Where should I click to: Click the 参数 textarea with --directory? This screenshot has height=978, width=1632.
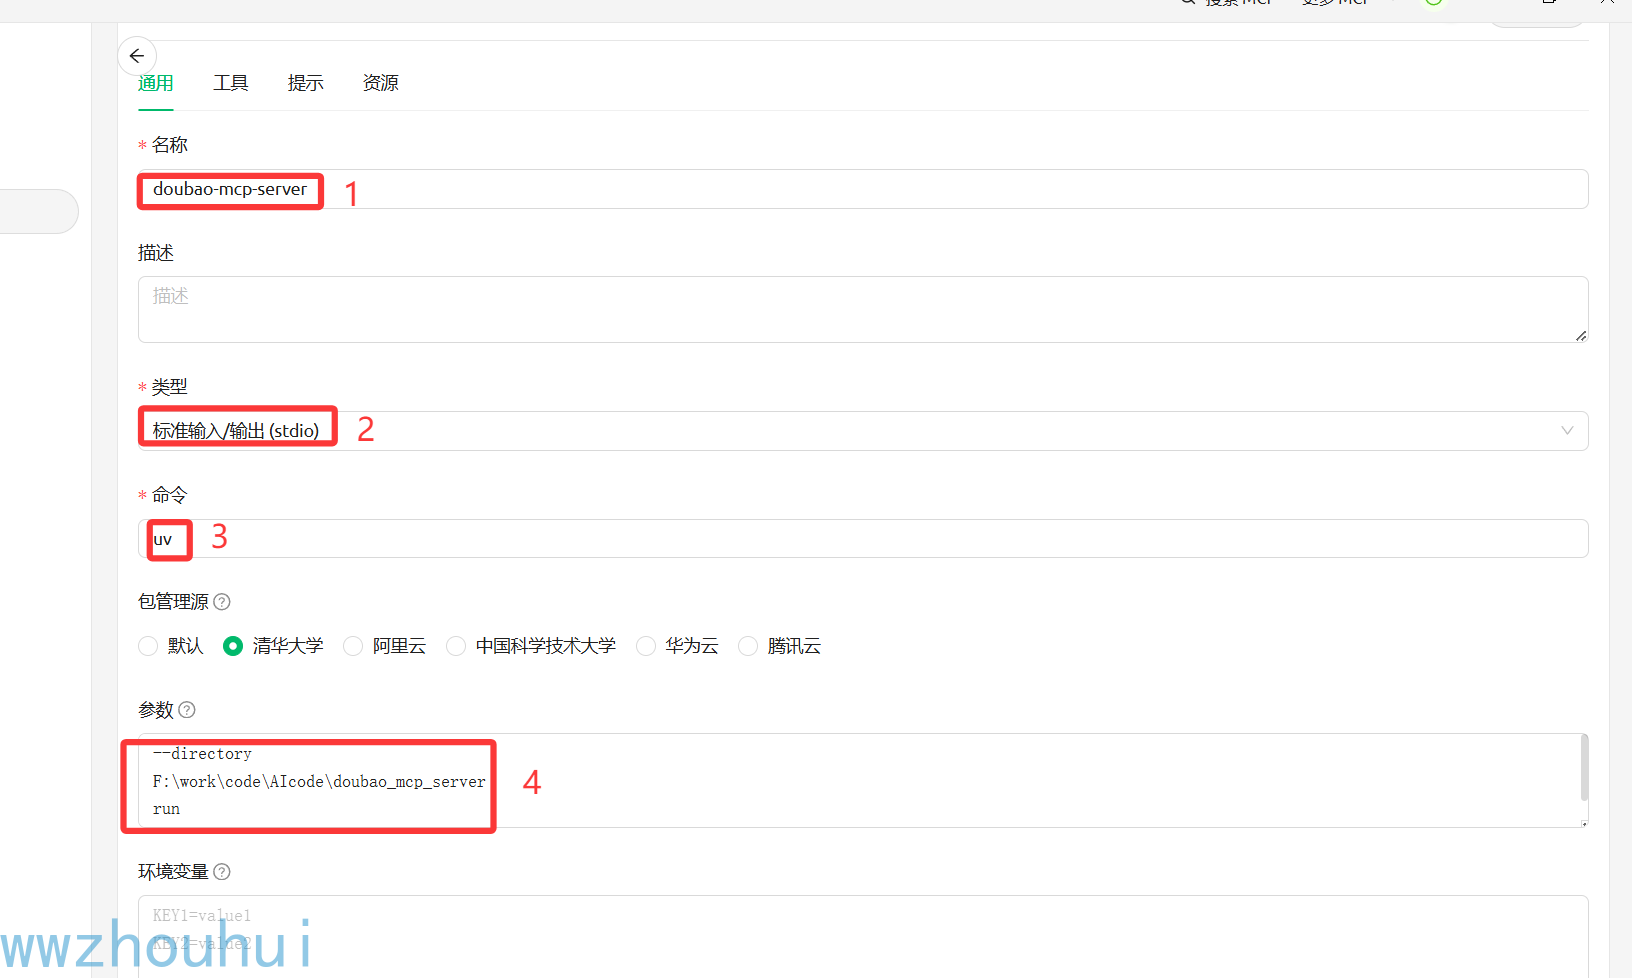tap(863, 781)
